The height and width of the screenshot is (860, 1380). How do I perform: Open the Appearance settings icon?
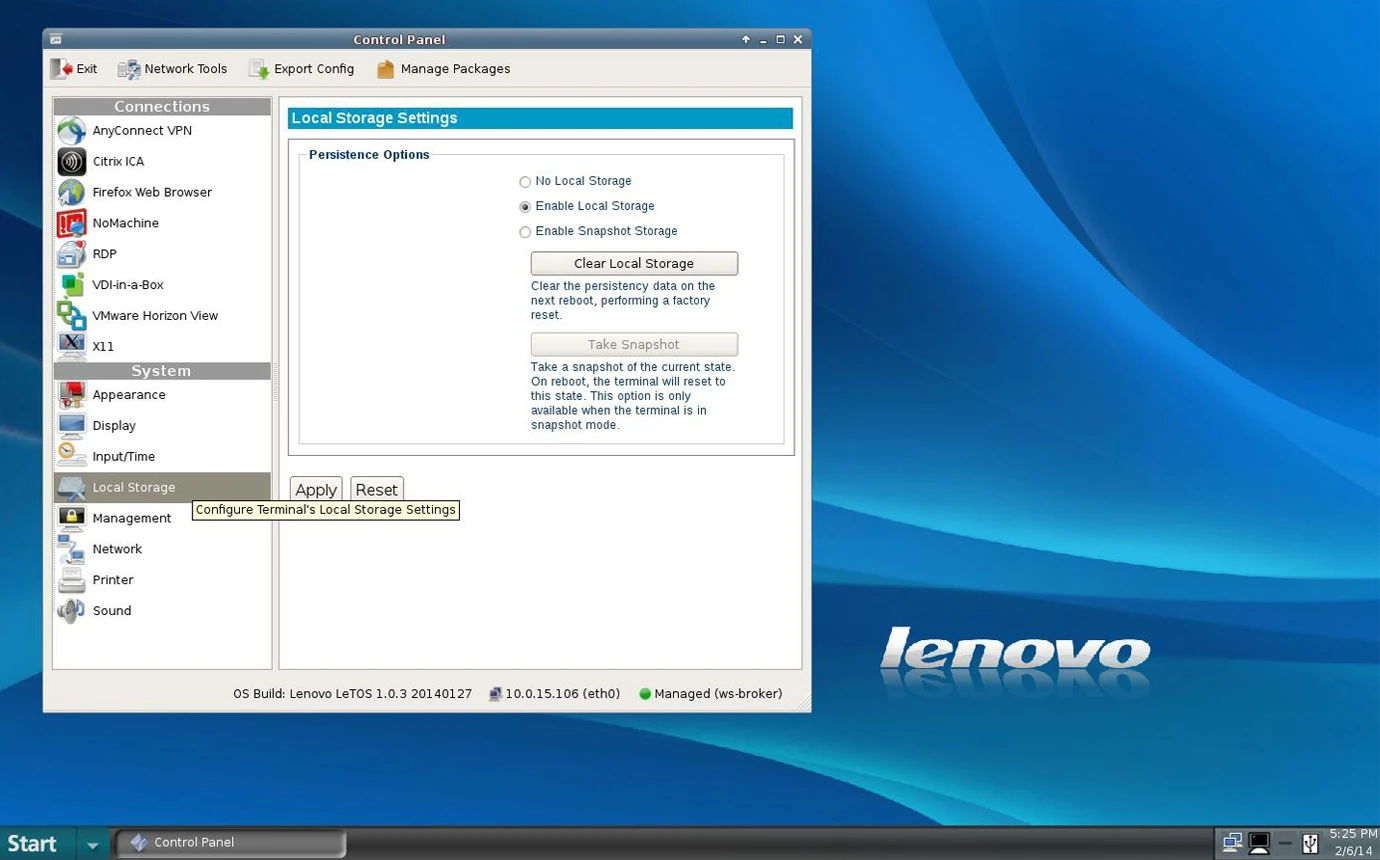click(71, 395)
